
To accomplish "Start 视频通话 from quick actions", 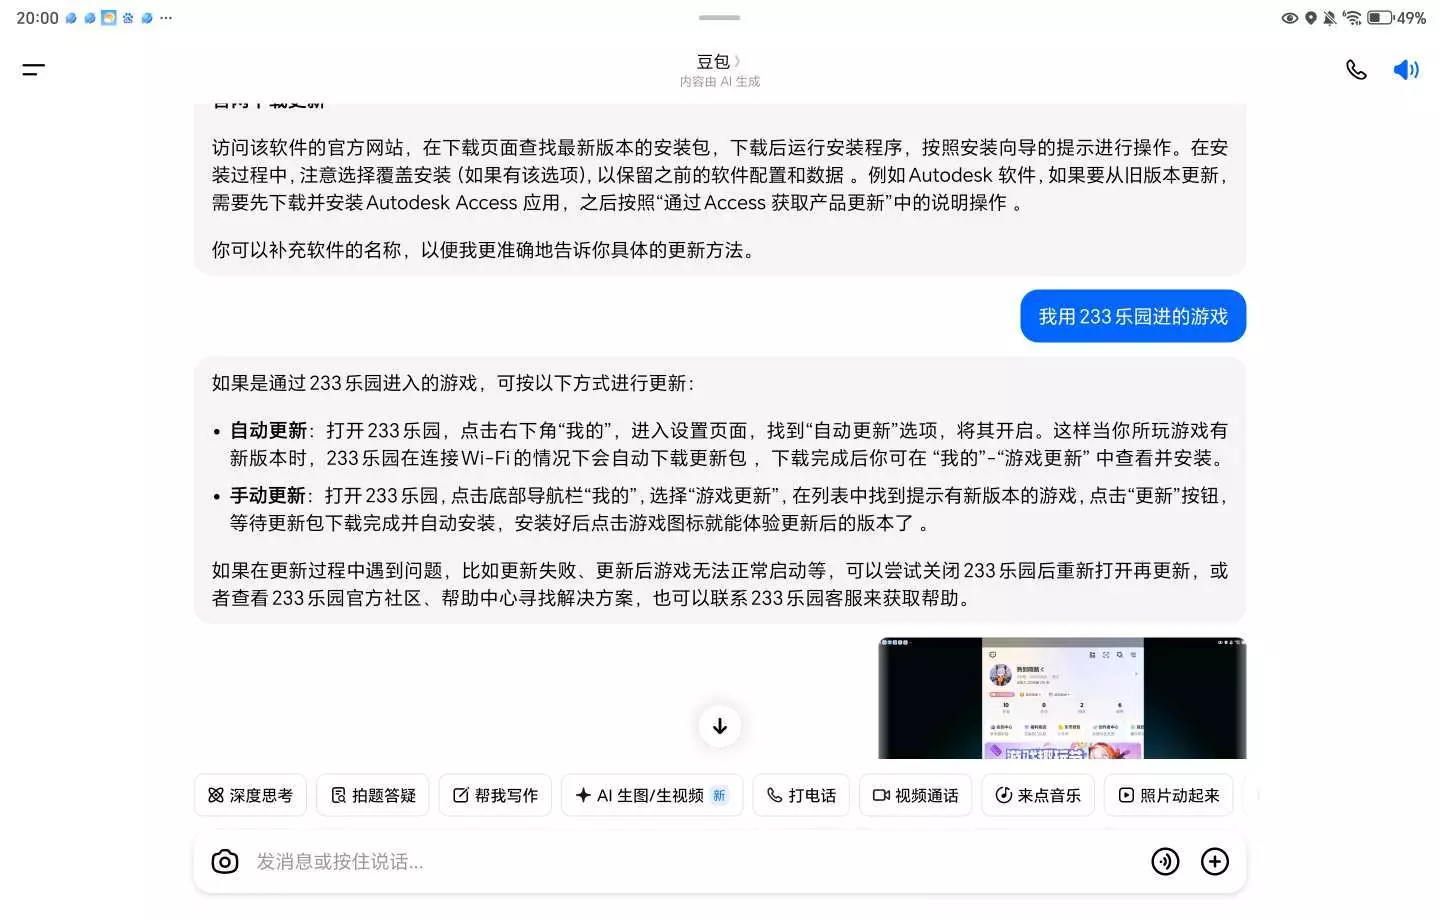I will click(915, 796).
